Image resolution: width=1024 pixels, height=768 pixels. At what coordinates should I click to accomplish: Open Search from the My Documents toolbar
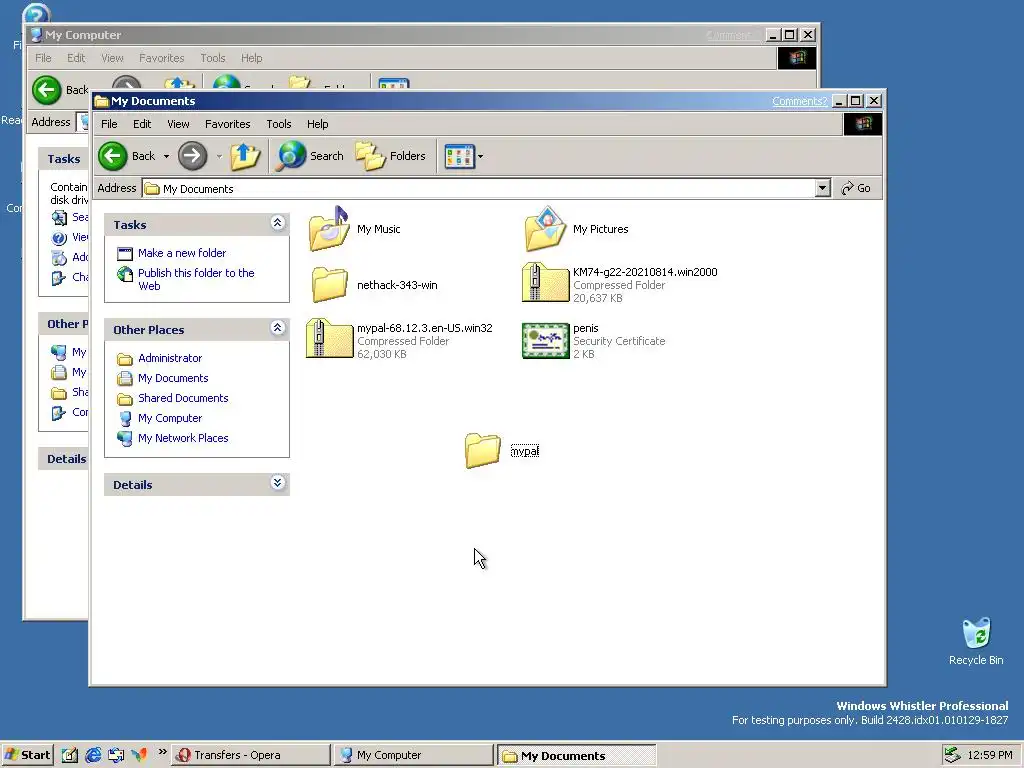[310, 156]
